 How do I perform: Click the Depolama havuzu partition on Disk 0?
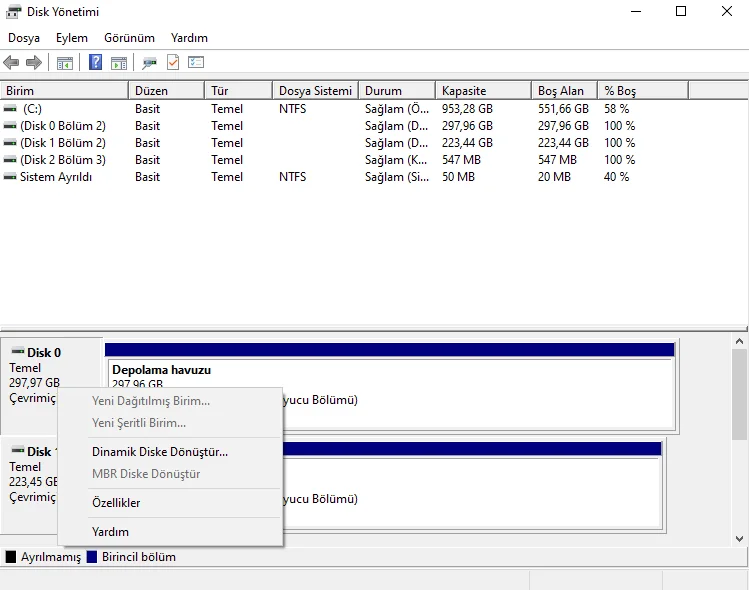click(390, 378)
